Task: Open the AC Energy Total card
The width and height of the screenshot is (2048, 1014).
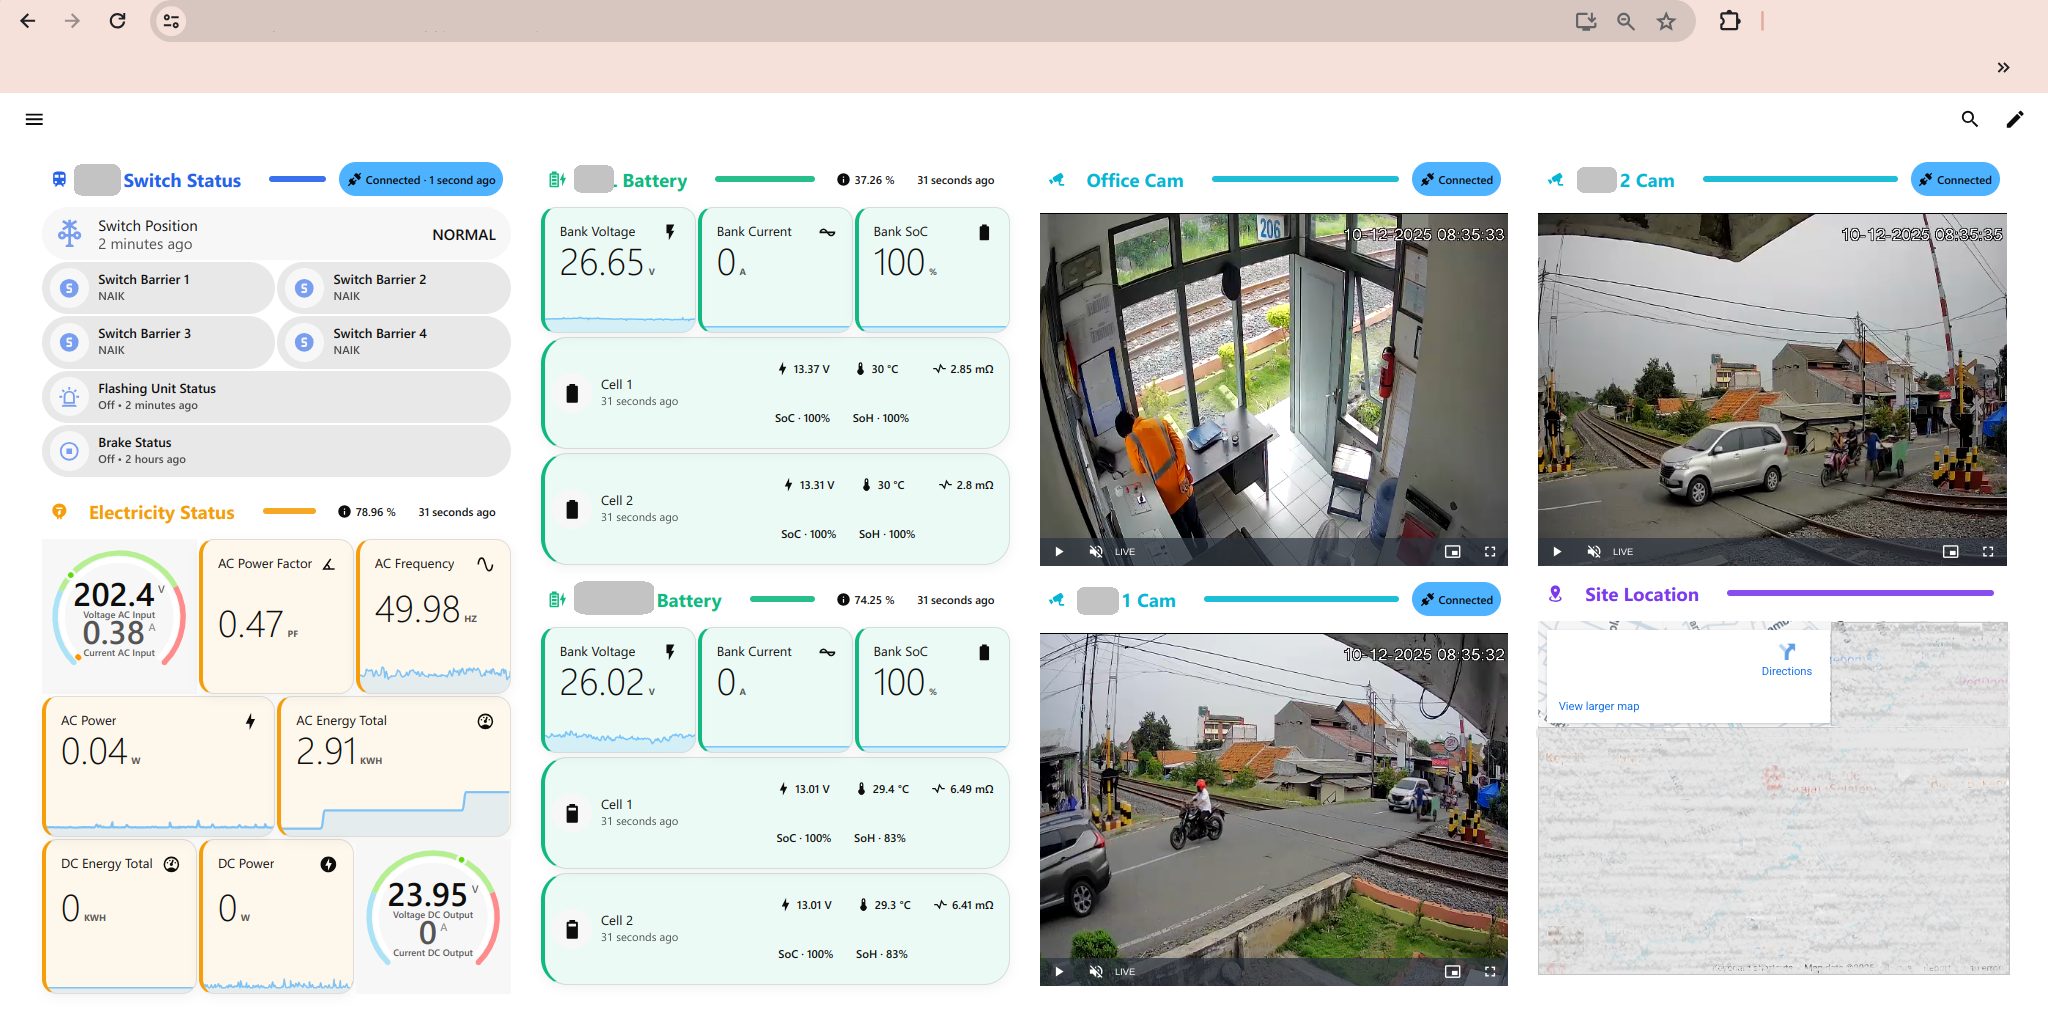Action: point(394,766)
